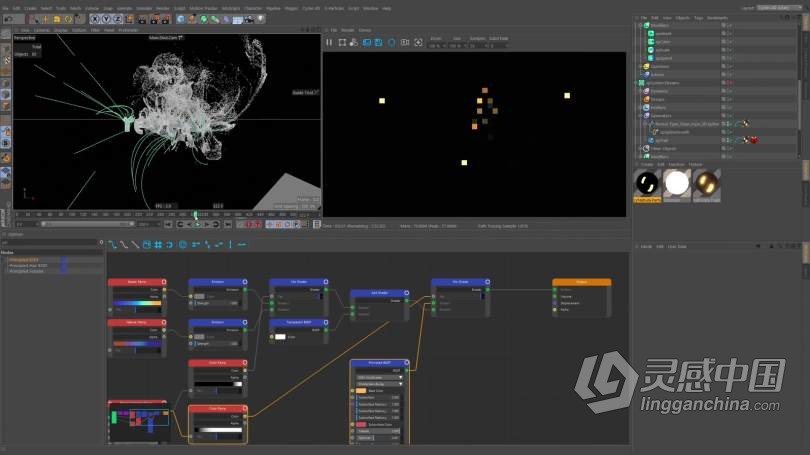Click the first blue icon in preview toolbar

tap(367, 42)
